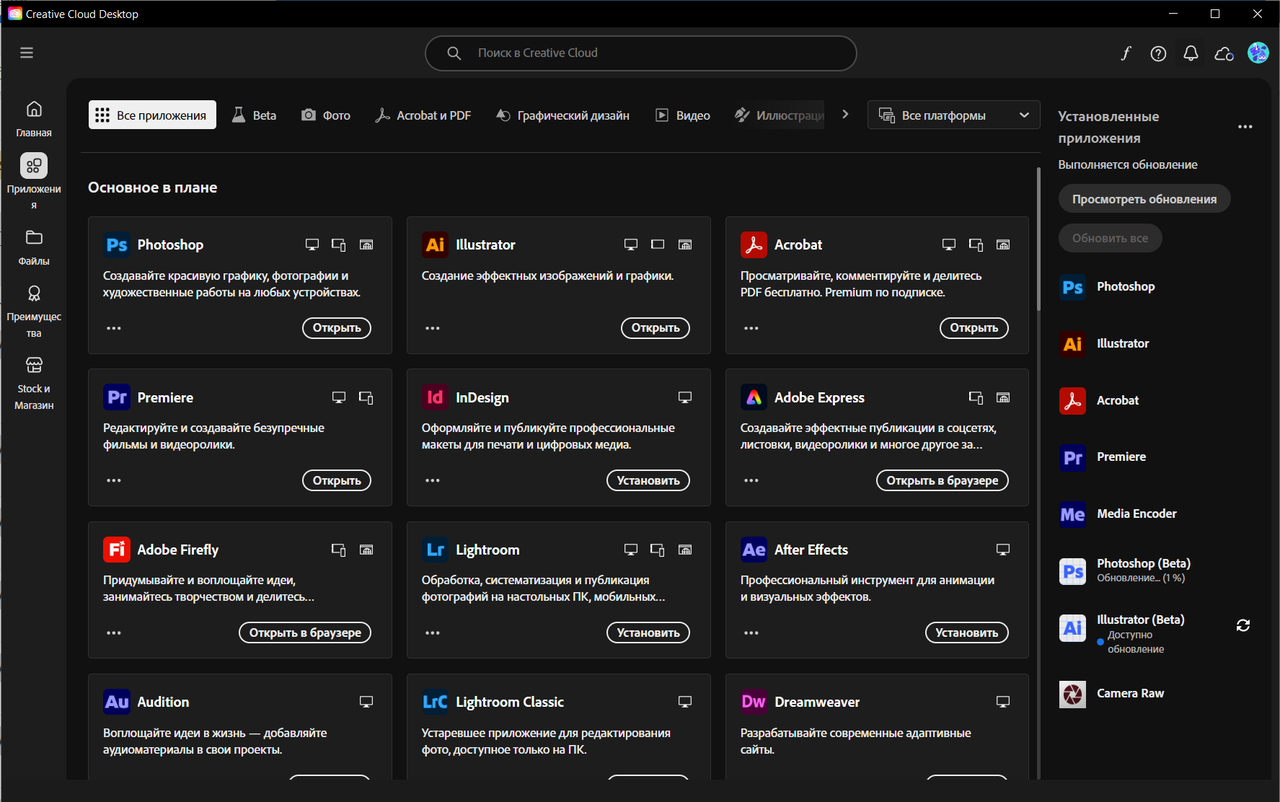Viewport: 1280px width, 802px height.
Task: Switch to the Графический дизайн tab
Action: 562,115
